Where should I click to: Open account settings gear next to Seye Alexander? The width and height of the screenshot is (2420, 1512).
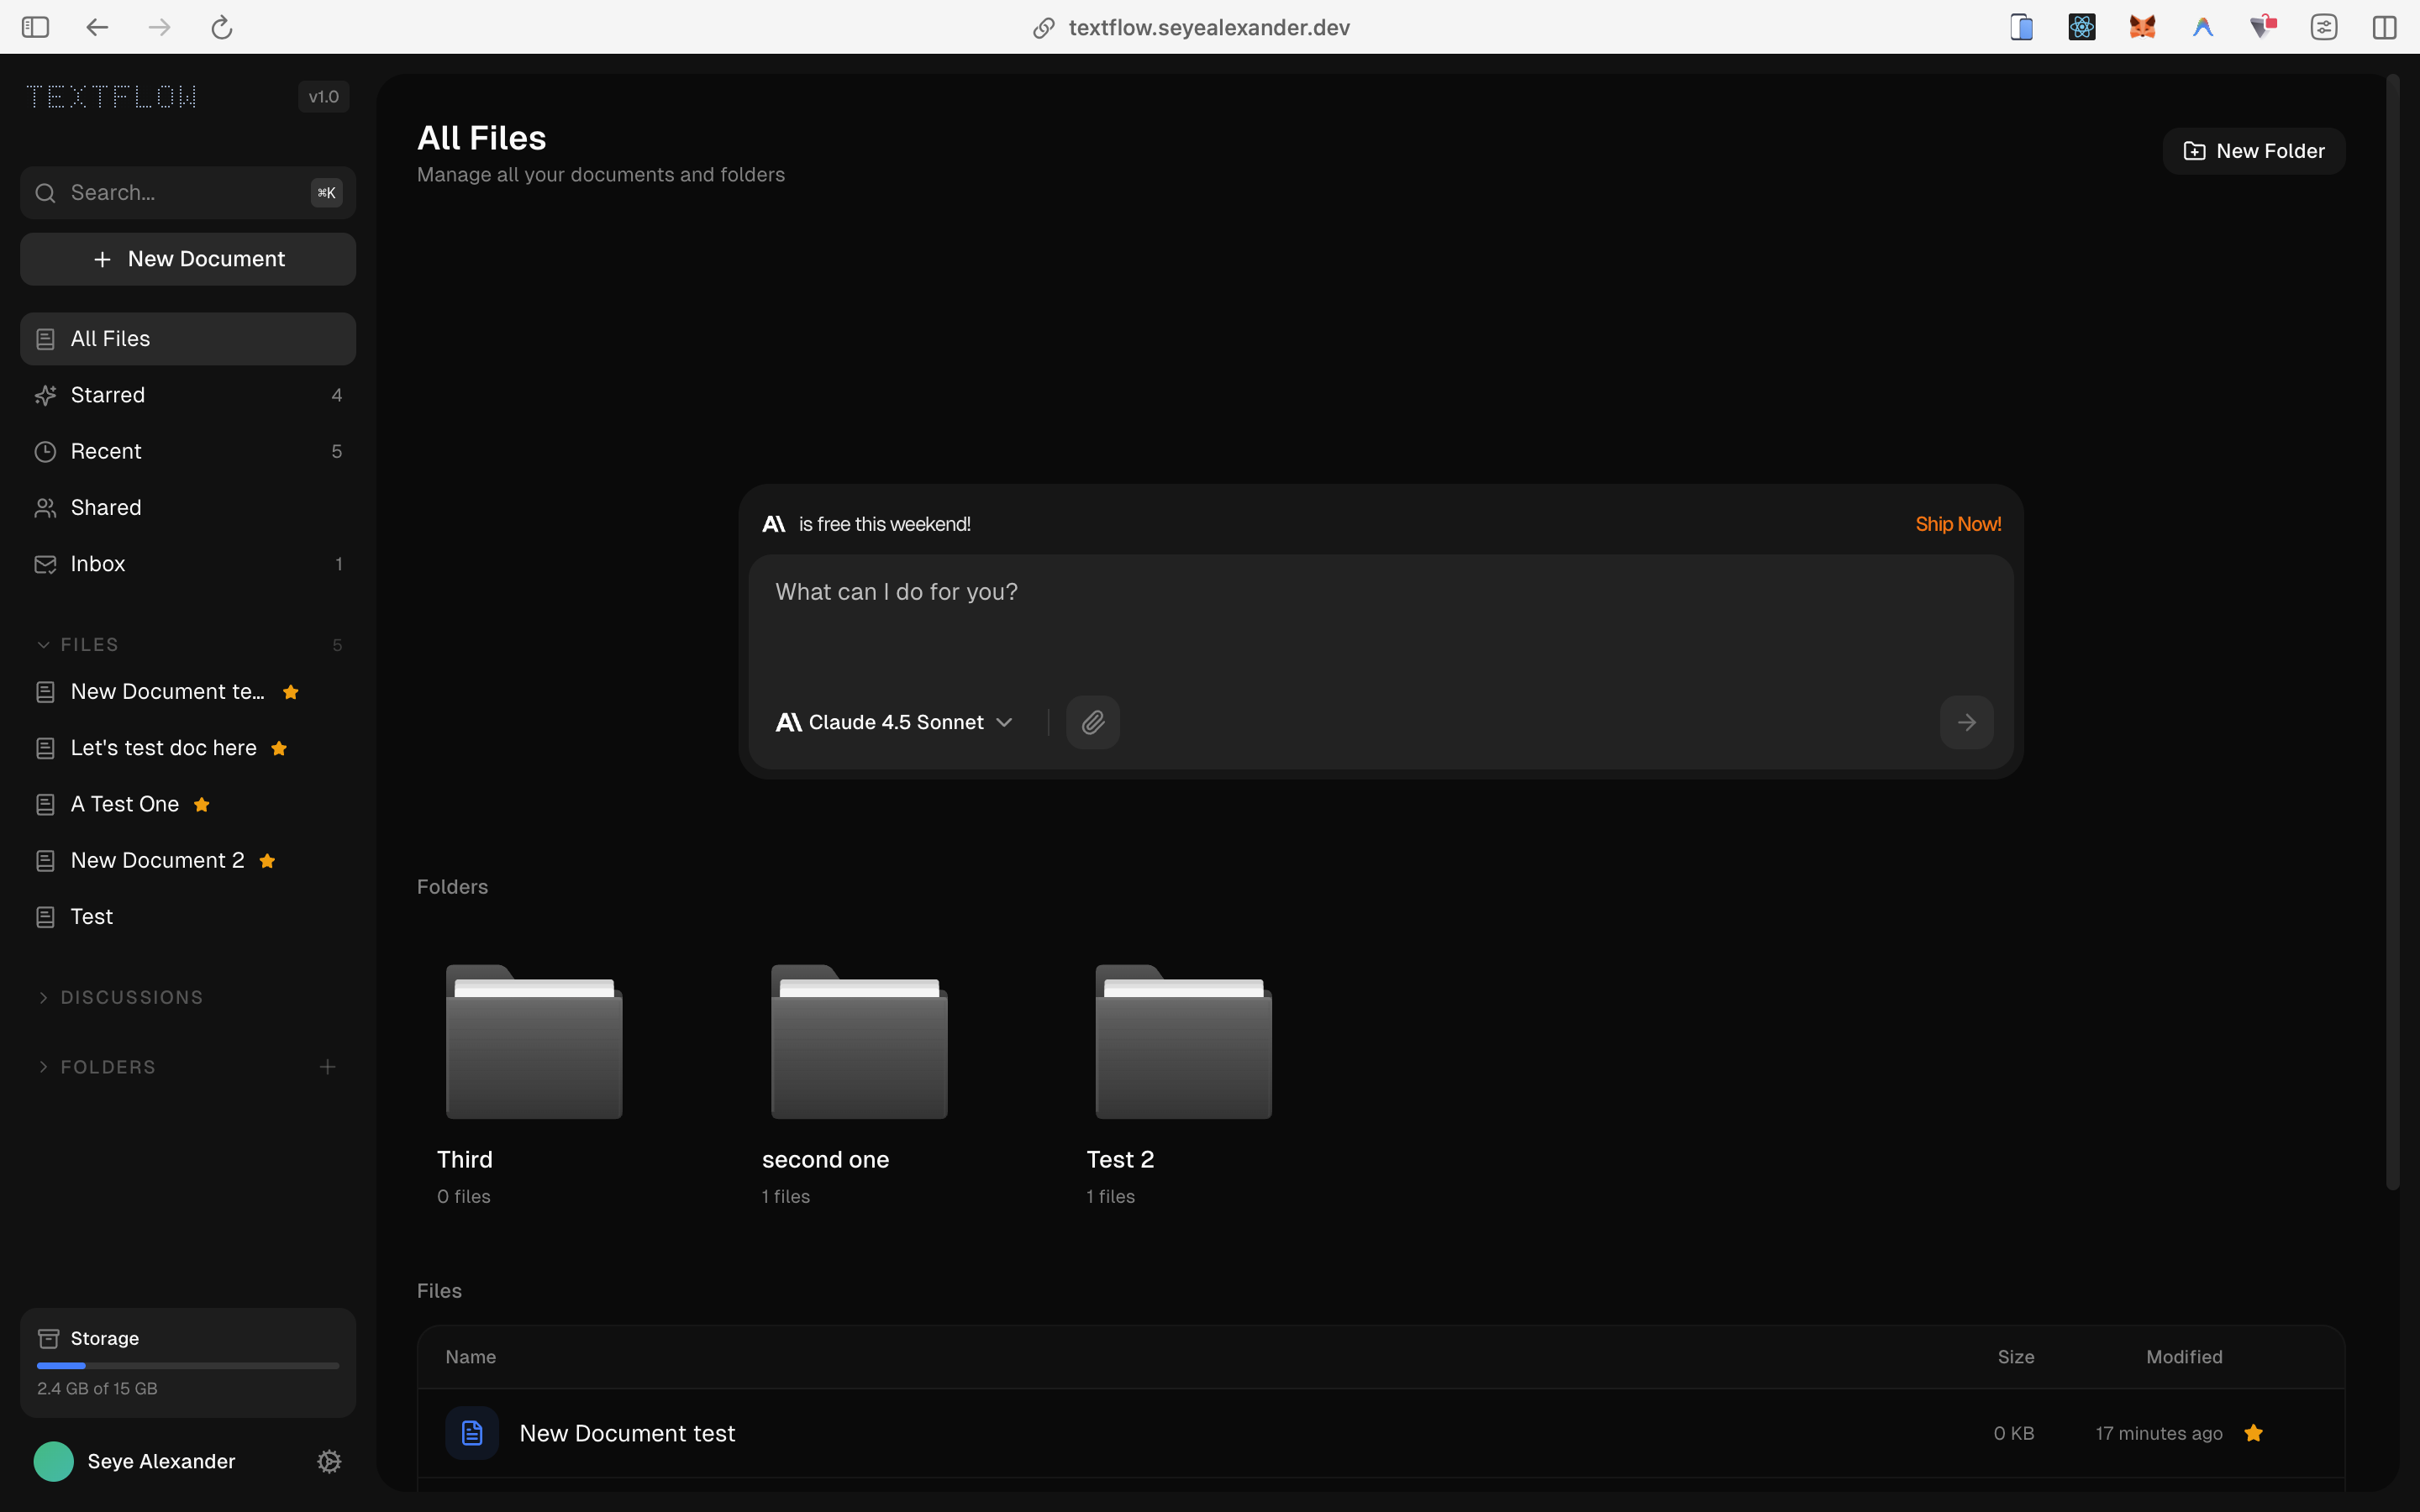coord(328,1461)
